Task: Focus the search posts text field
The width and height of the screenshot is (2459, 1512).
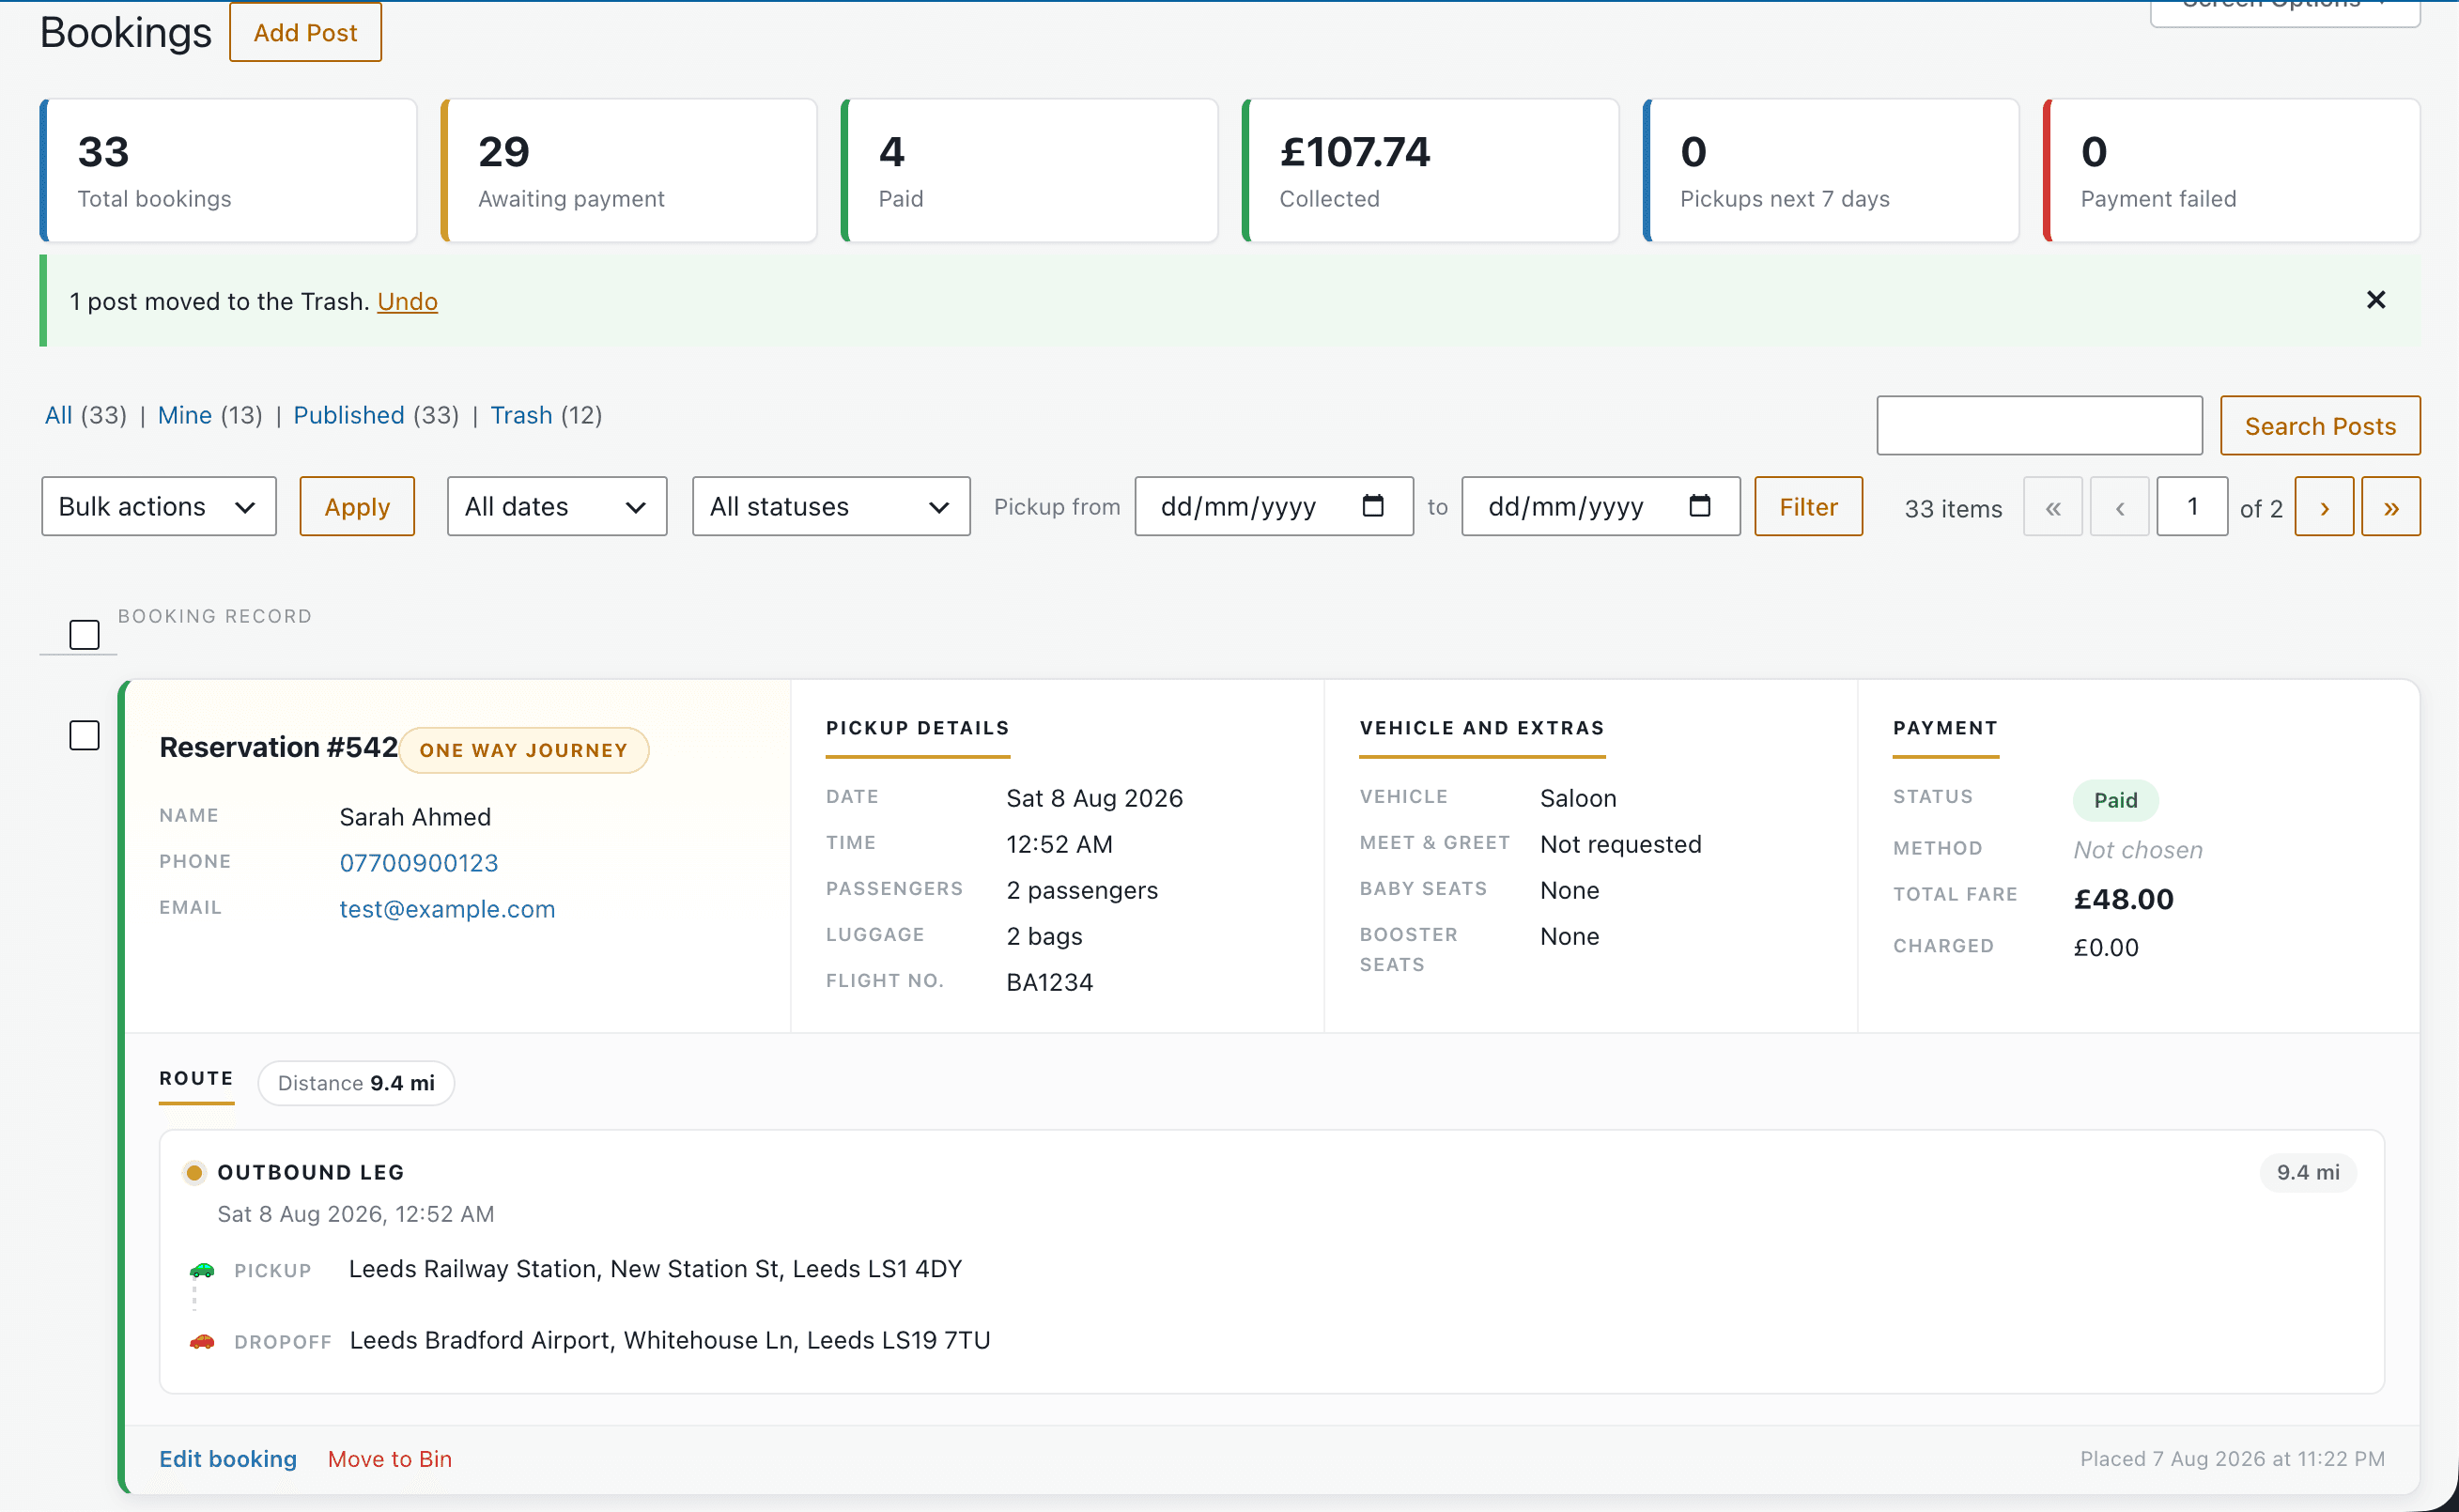Action: click(2039, 425)
